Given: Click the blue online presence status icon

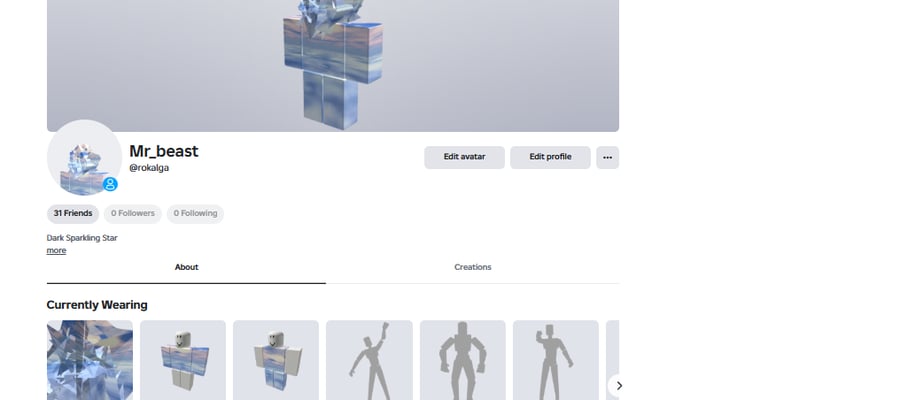Looking at the screenshot, I should coord(110,184).
